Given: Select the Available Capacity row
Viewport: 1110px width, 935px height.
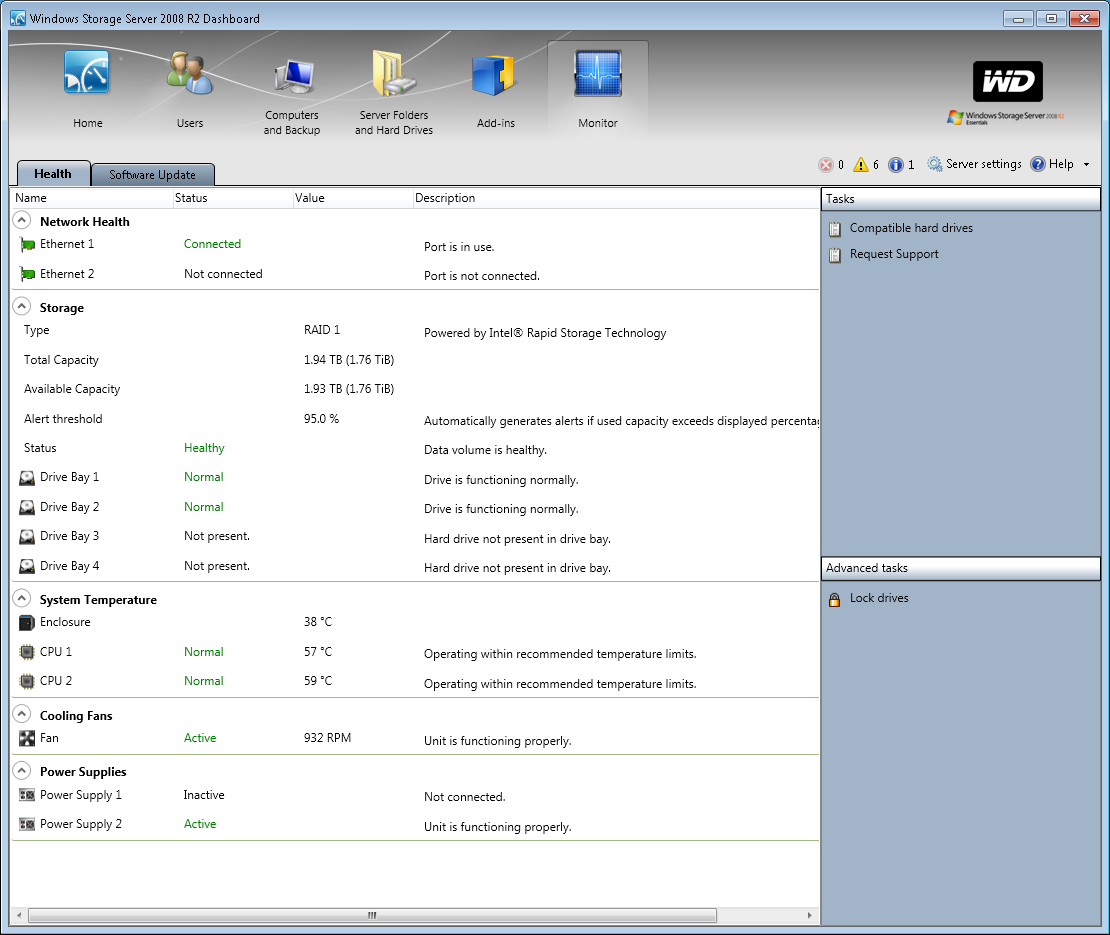Looking at the screenshot, I should (416, 389).
